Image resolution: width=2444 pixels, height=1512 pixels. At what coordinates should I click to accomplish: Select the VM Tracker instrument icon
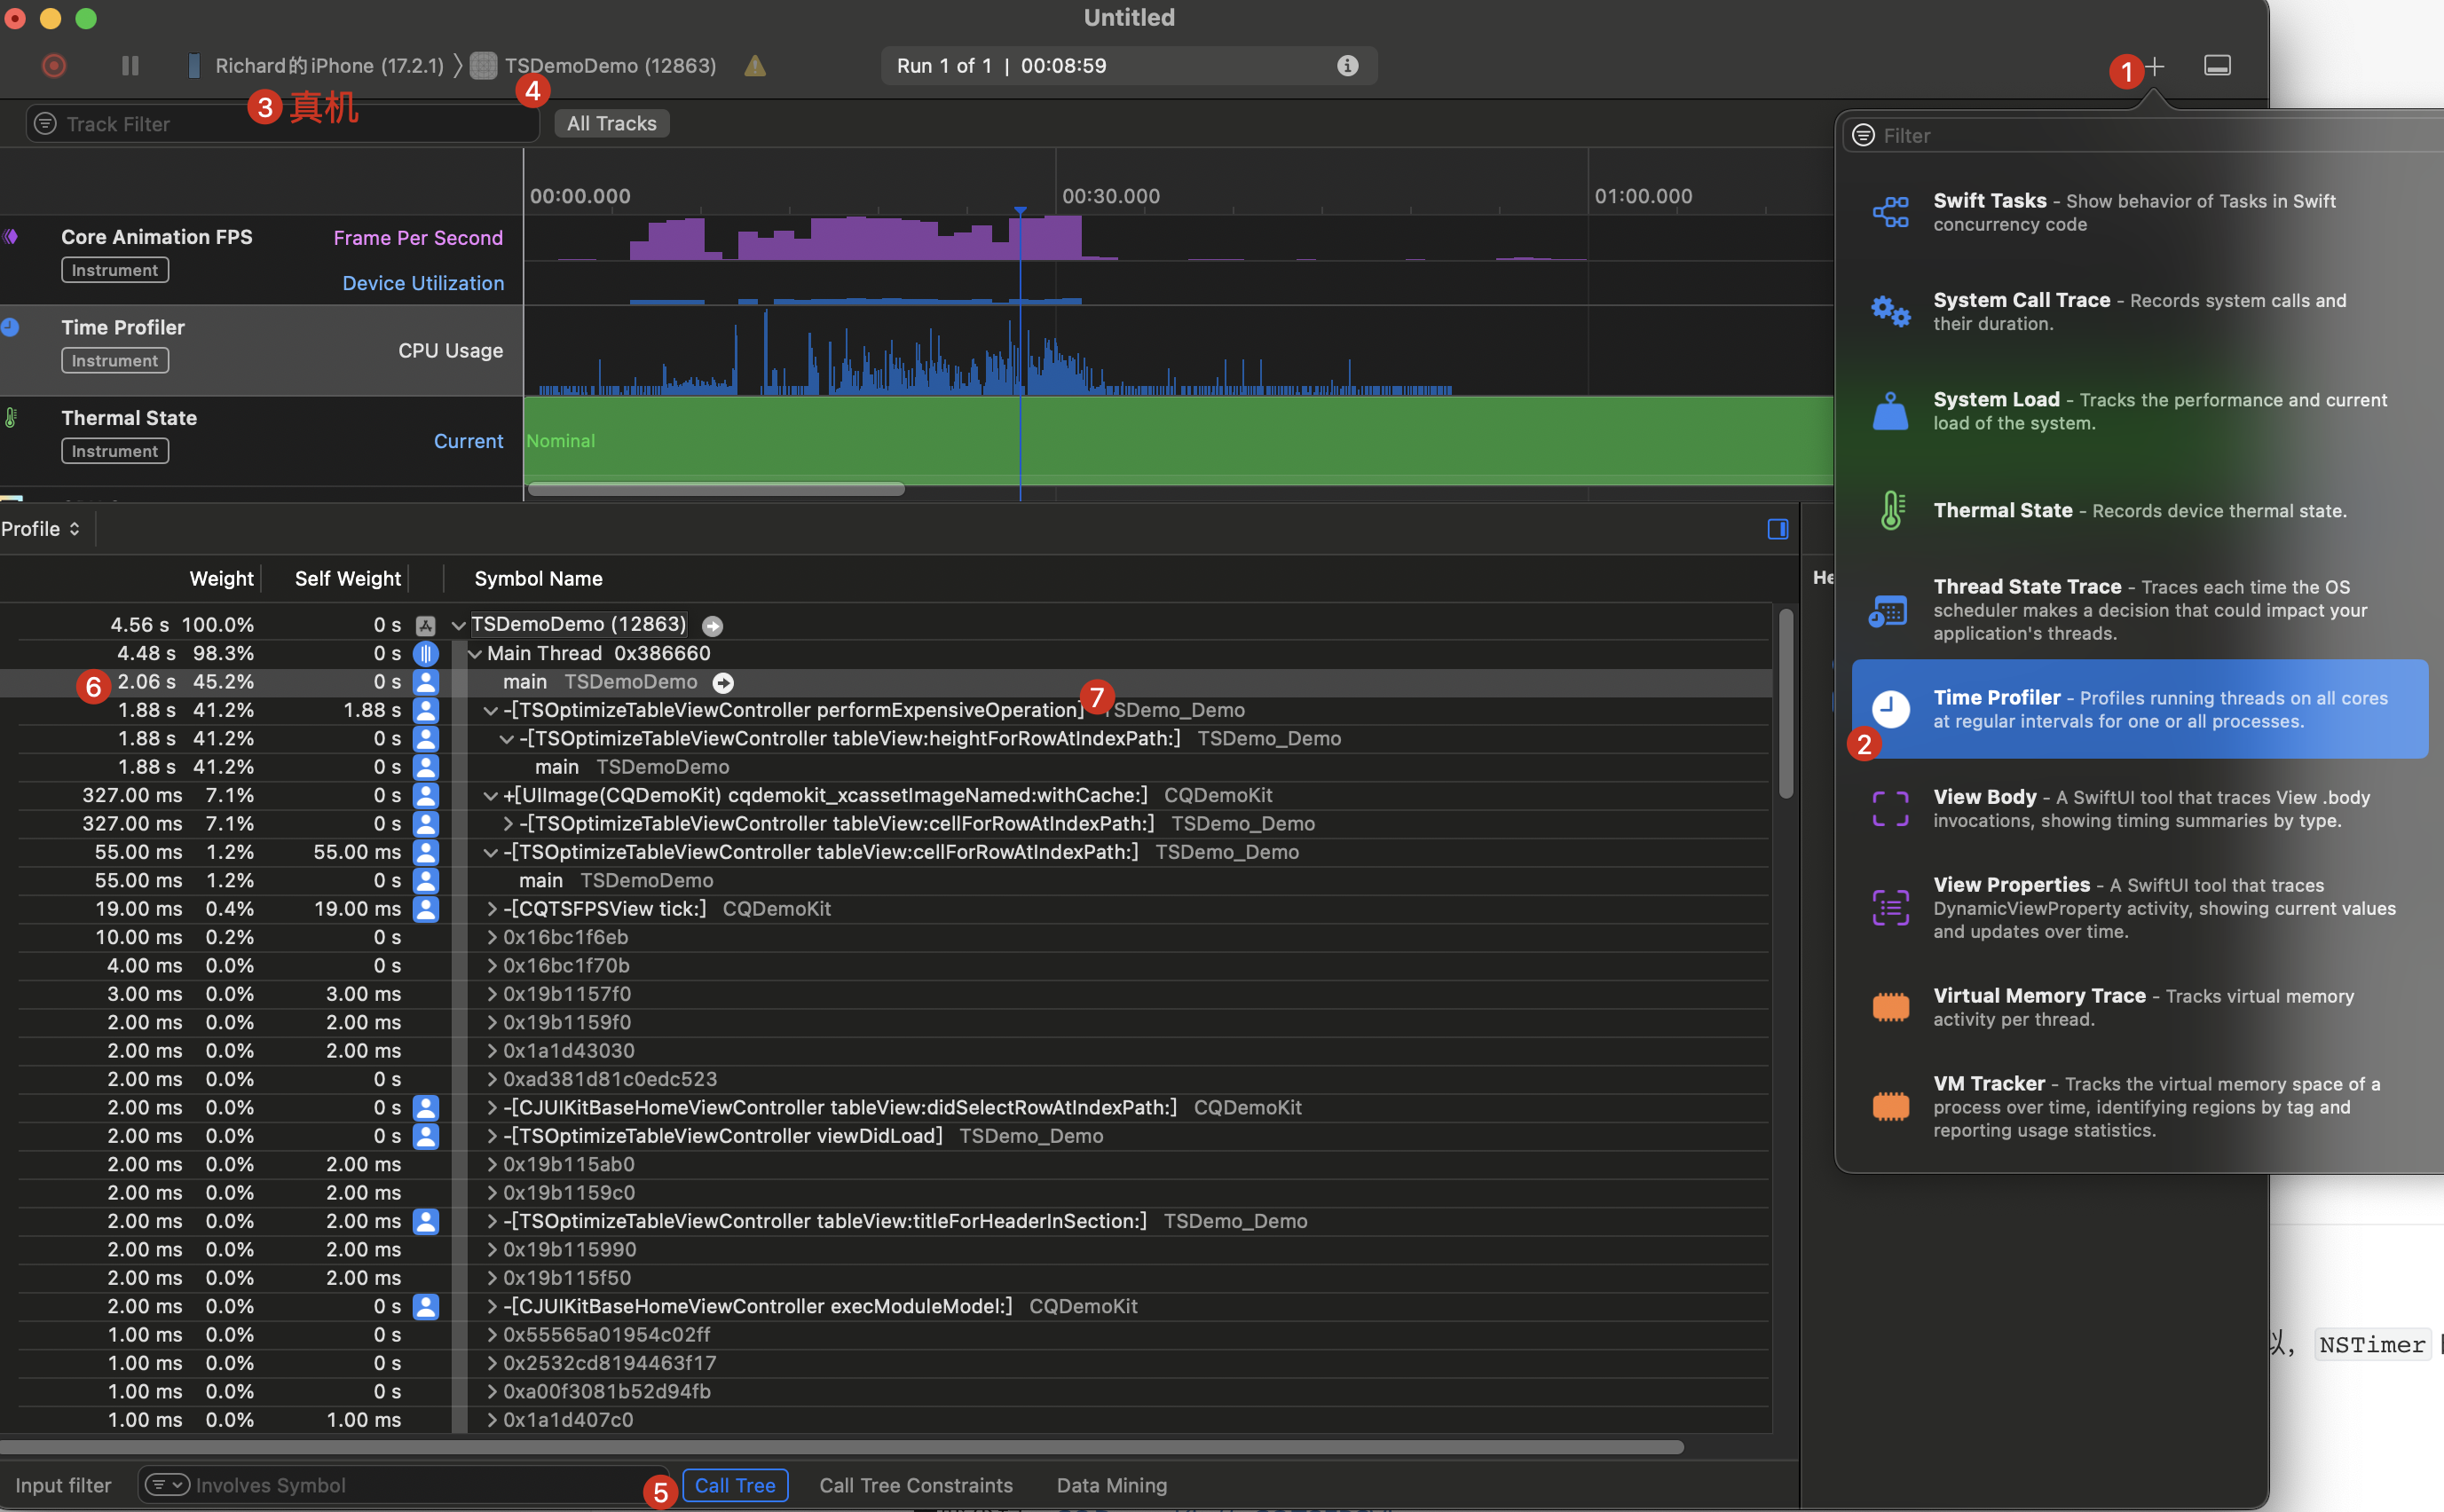click(1890, 1106)
